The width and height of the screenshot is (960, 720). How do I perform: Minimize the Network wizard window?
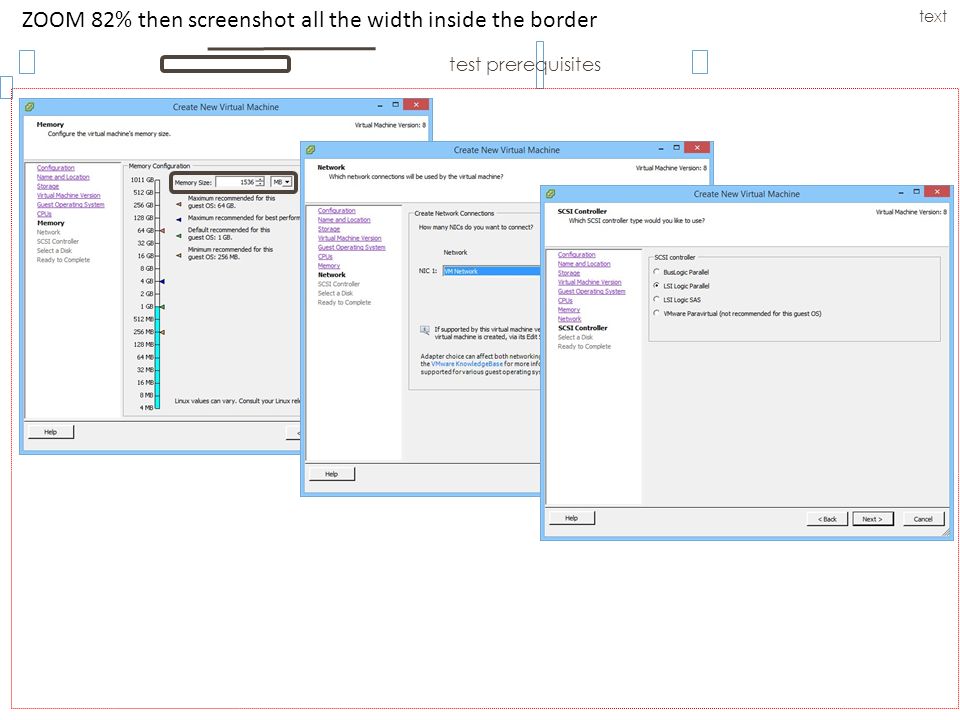(x=661, y=148)
